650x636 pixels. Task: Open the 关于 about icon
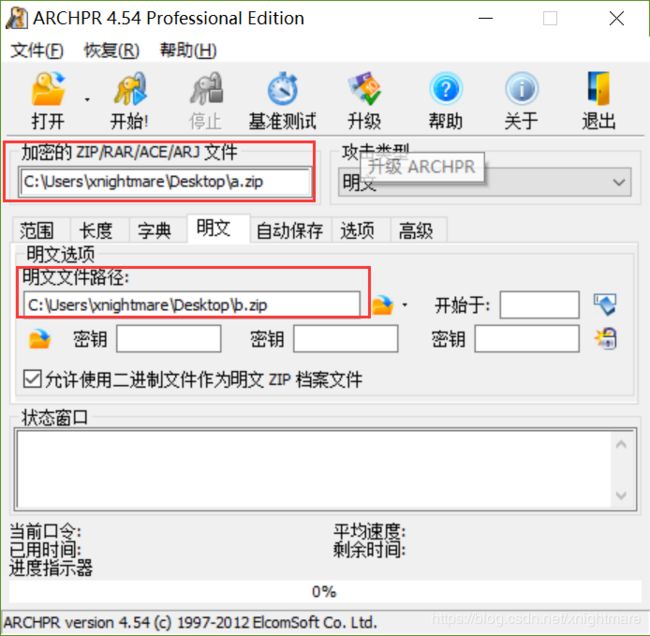[521, 89]
